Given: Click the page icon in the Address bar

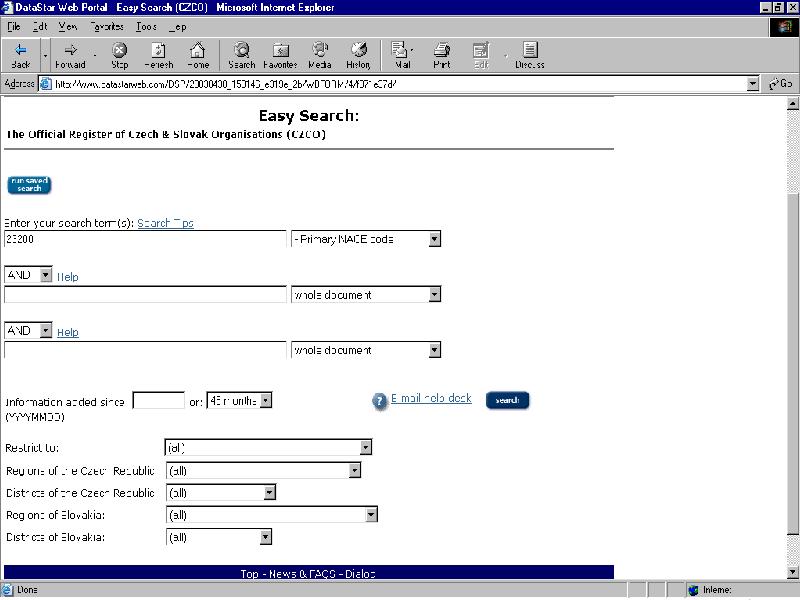Looking at the screenshot, I should tap(46, 84).
